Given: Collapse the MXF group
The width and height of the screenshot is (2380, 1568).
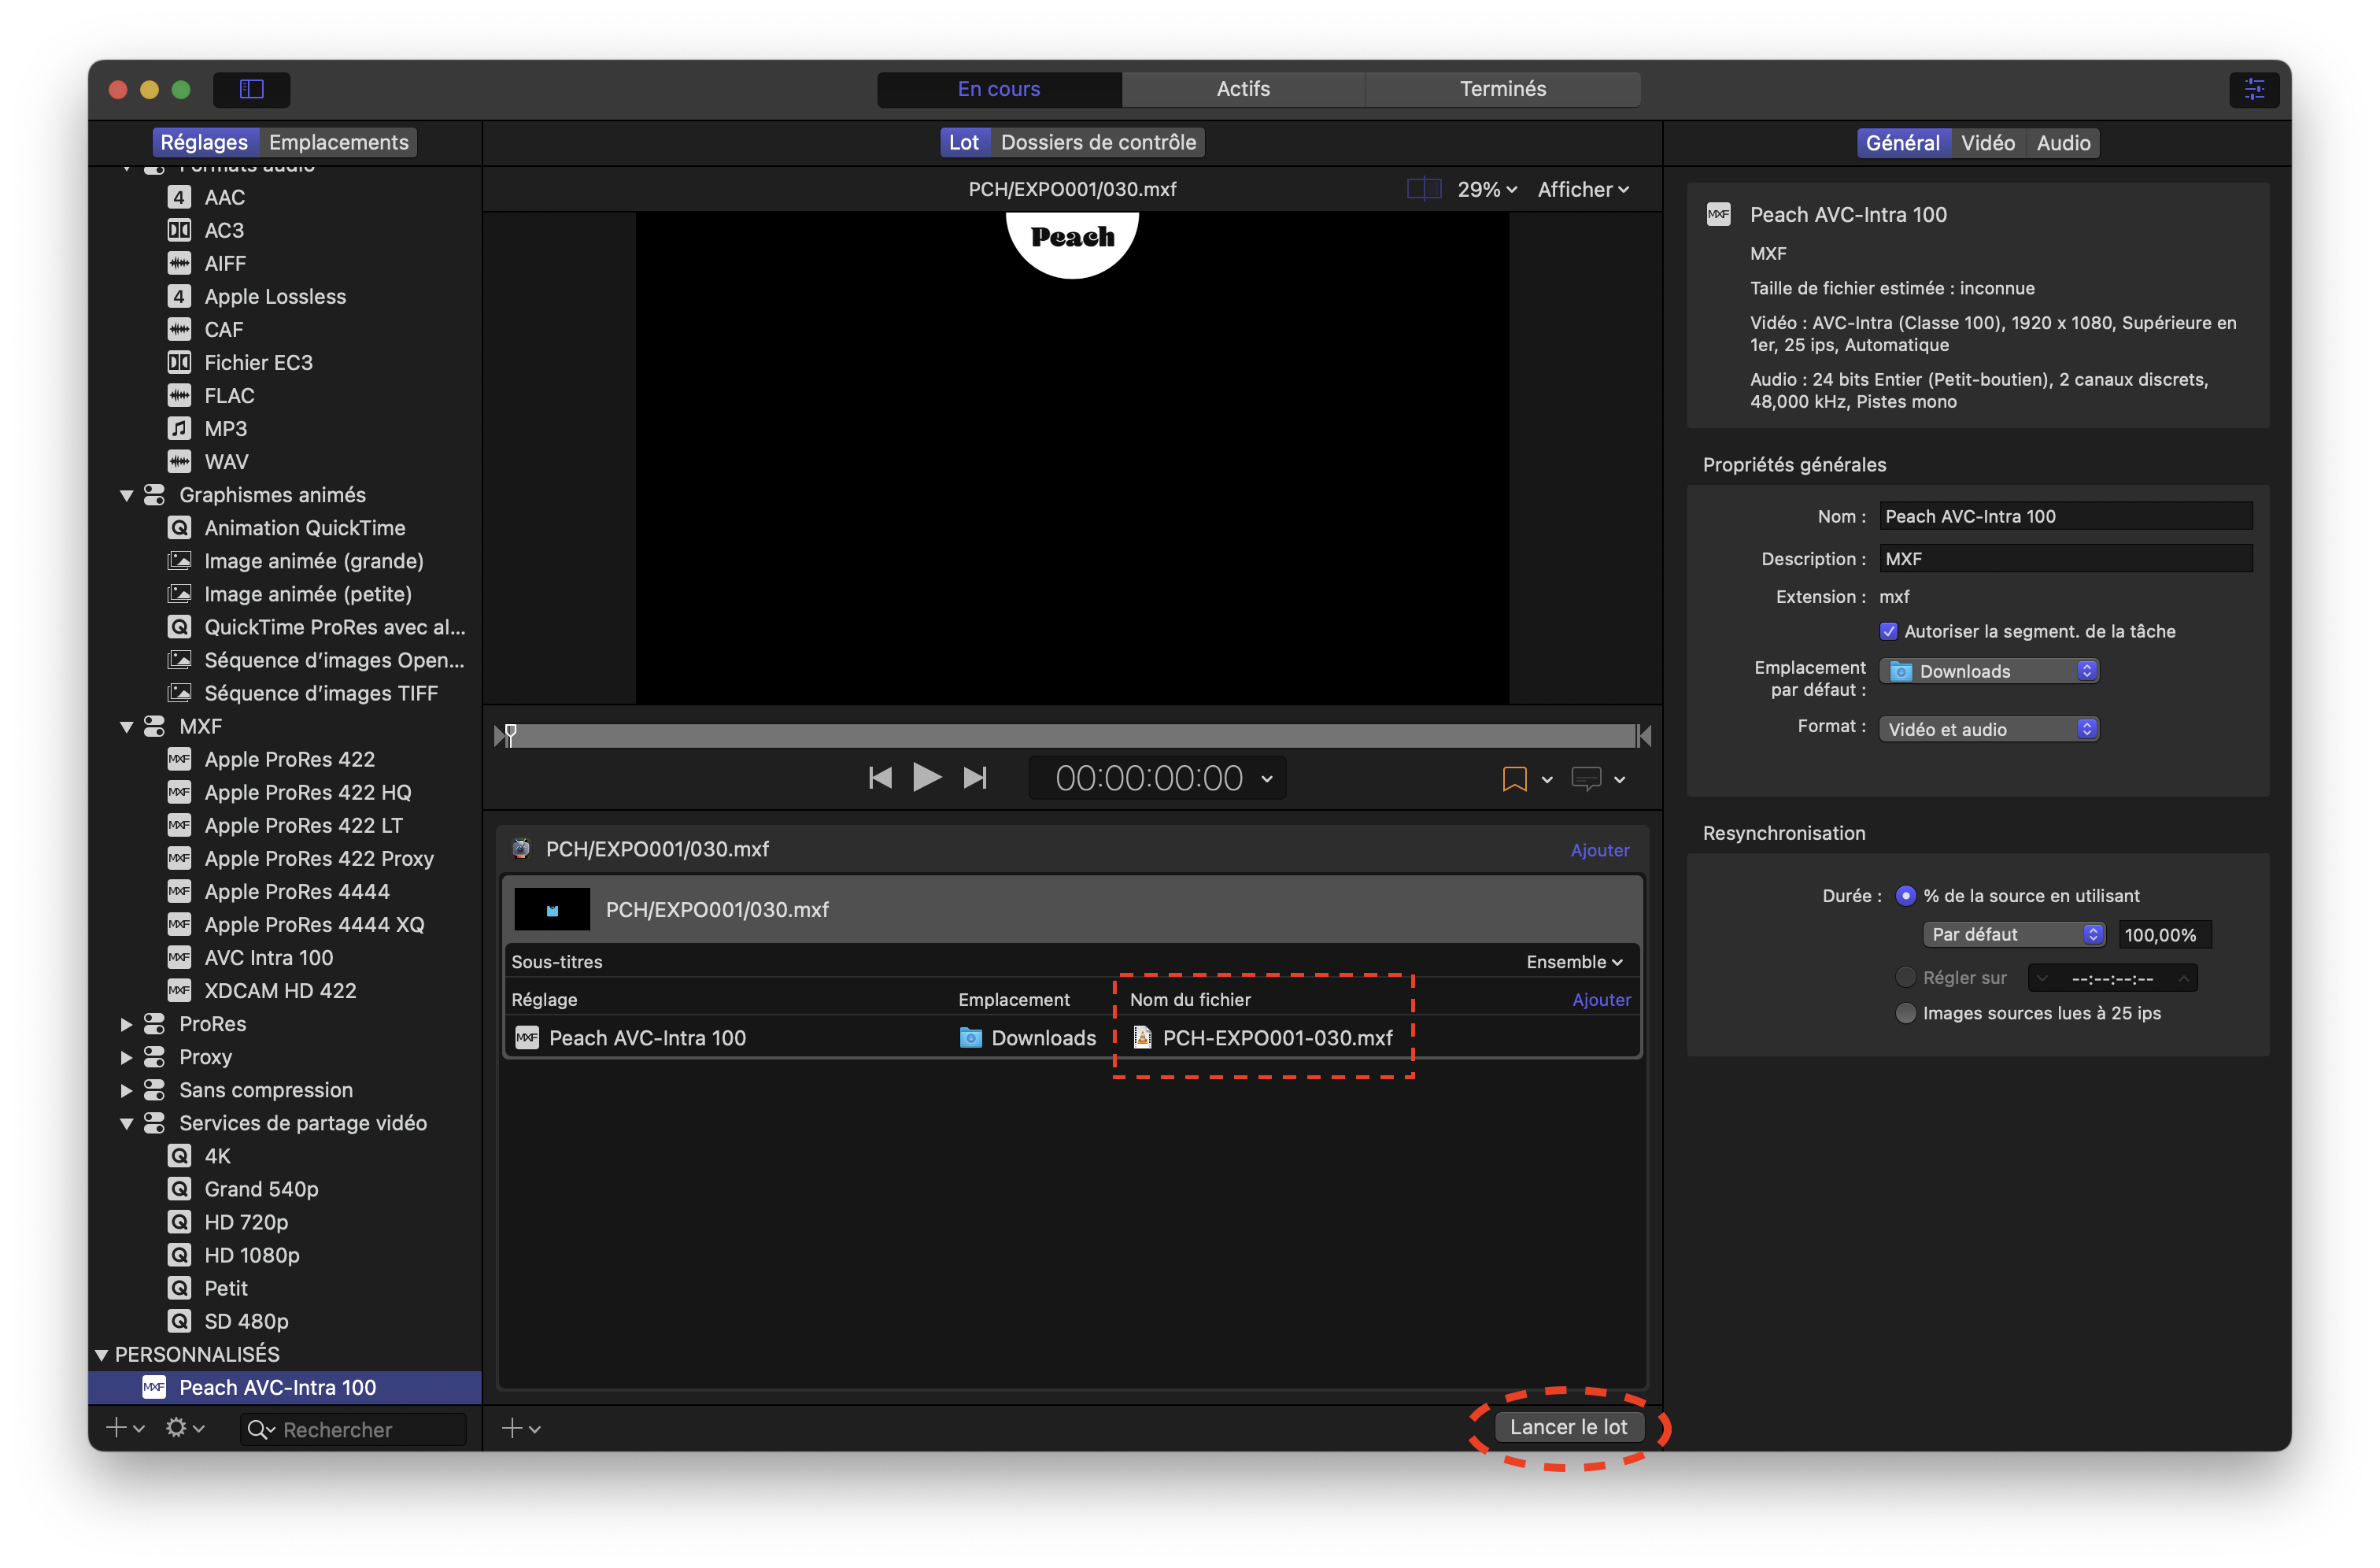Looking at the screenshot, I should 127,727.
